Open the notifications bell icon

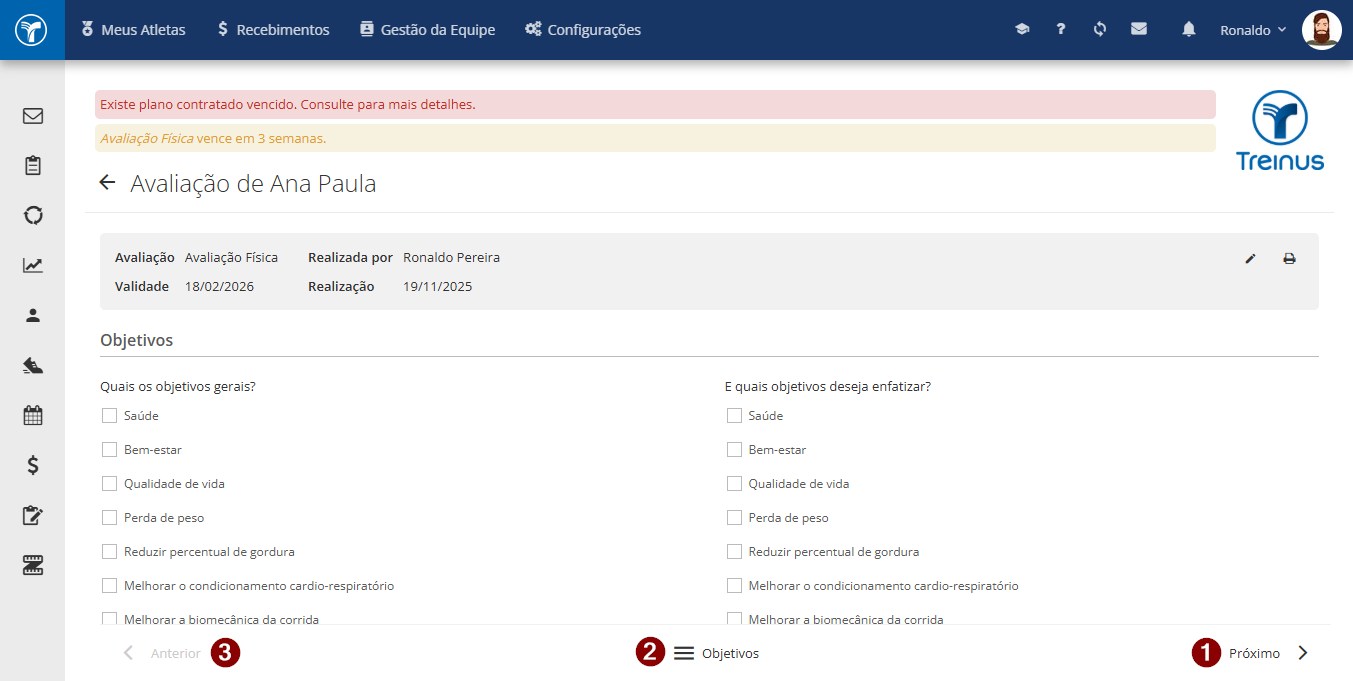click(1188, 30)
